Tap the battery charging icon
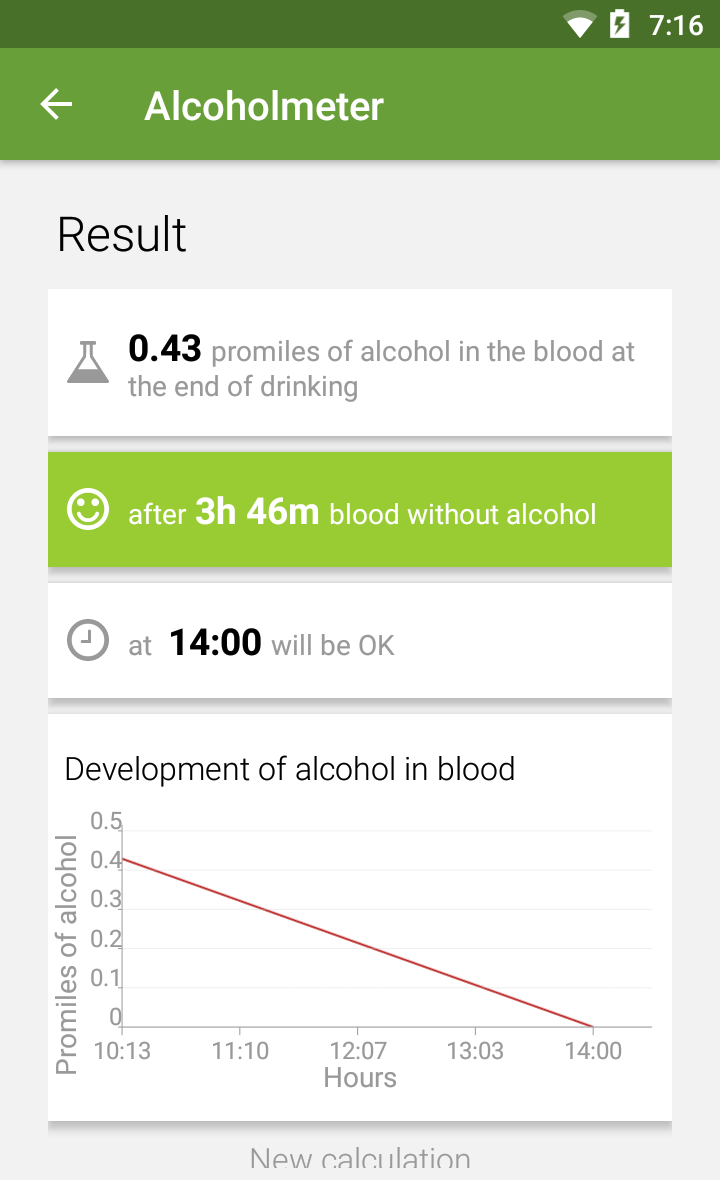Screen dimensions: 720x1180 tap(619, 24)
